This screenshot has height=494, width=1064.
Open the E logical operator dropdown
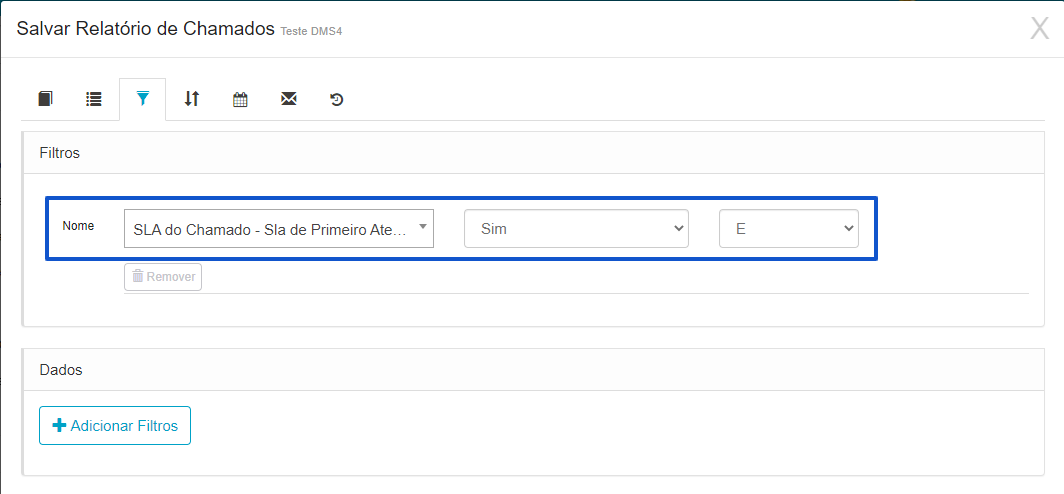tap(788, 229)
